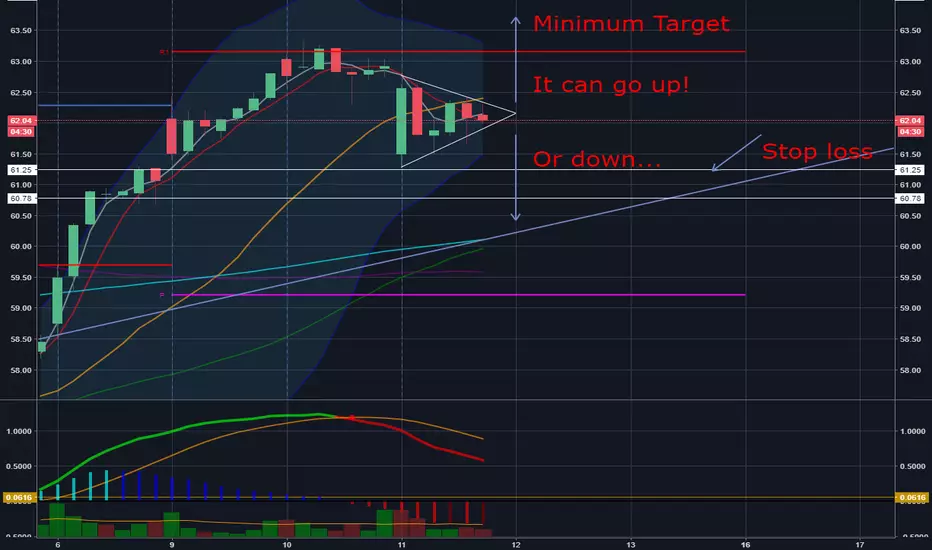Click 62.50 on the left price scale

[x=21, y=93]
